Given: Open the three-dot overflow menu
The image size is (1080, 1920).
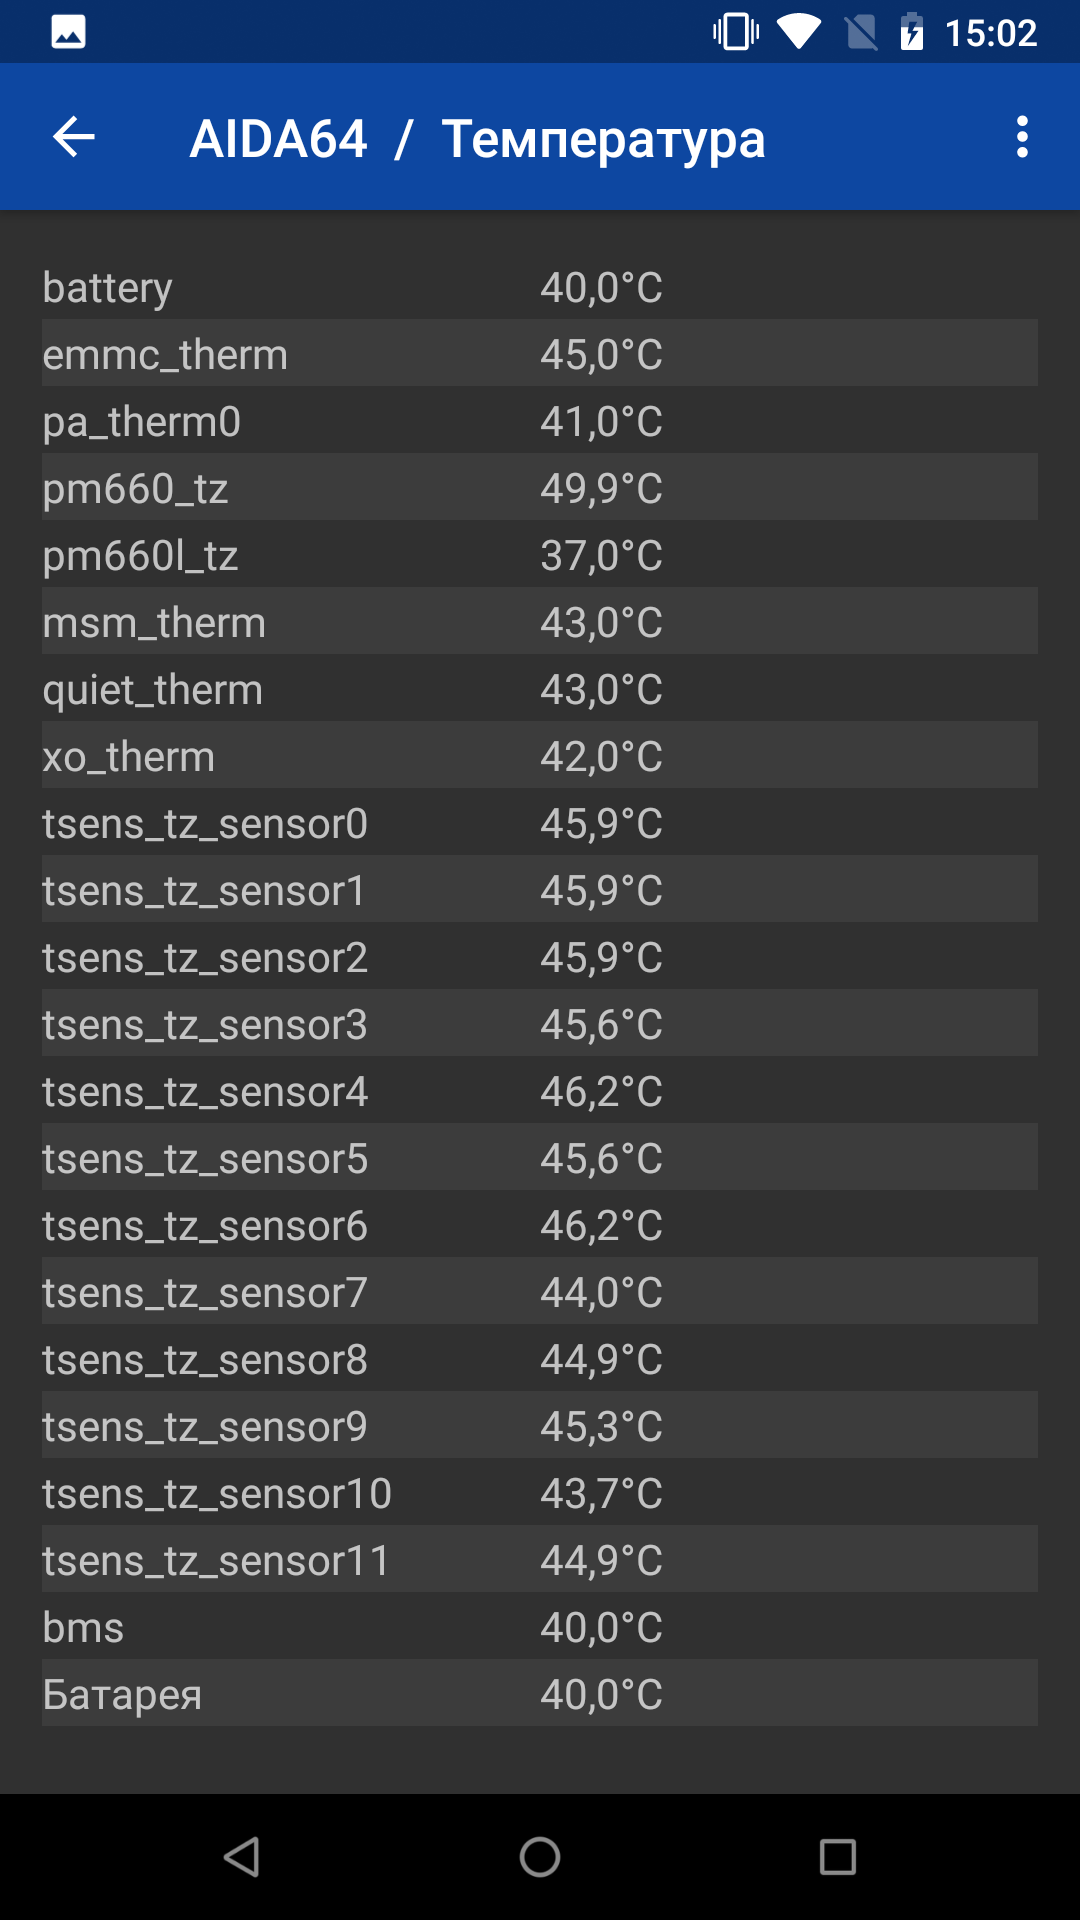Looking at the screenshot, I should (x=1022, y=137).
